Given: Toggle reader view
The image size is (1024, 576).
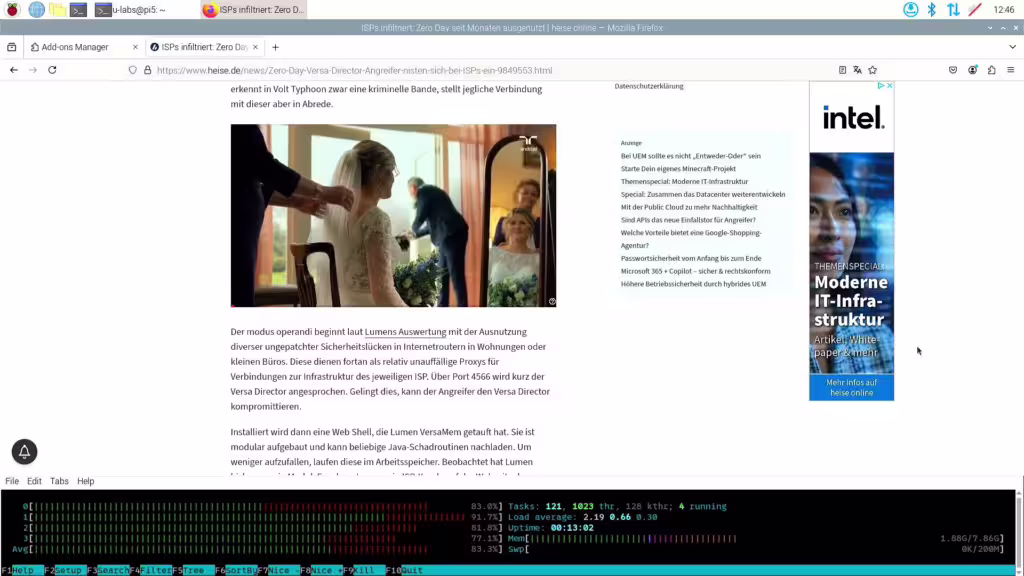Looking at the screenshot, I should (842, 70).
